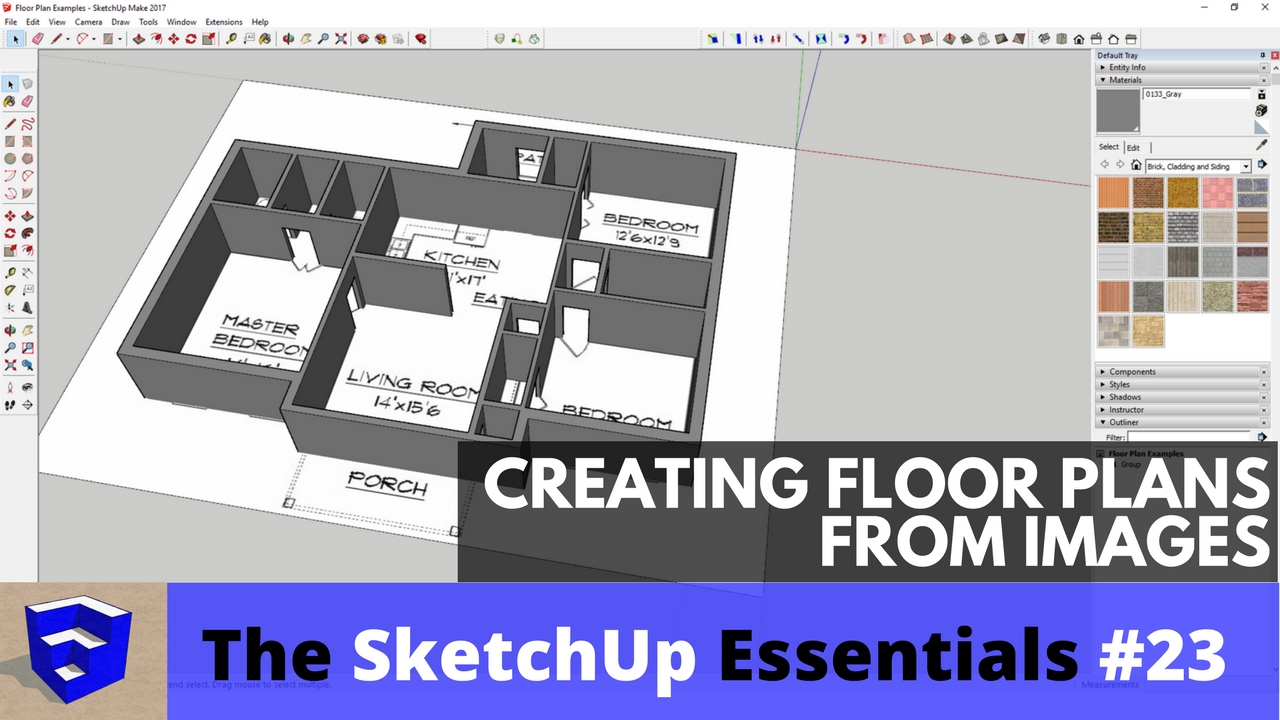Select the Eraser tool in top toolbar
The width and height of the screenshot is (1280, 720).
point(38,39)
